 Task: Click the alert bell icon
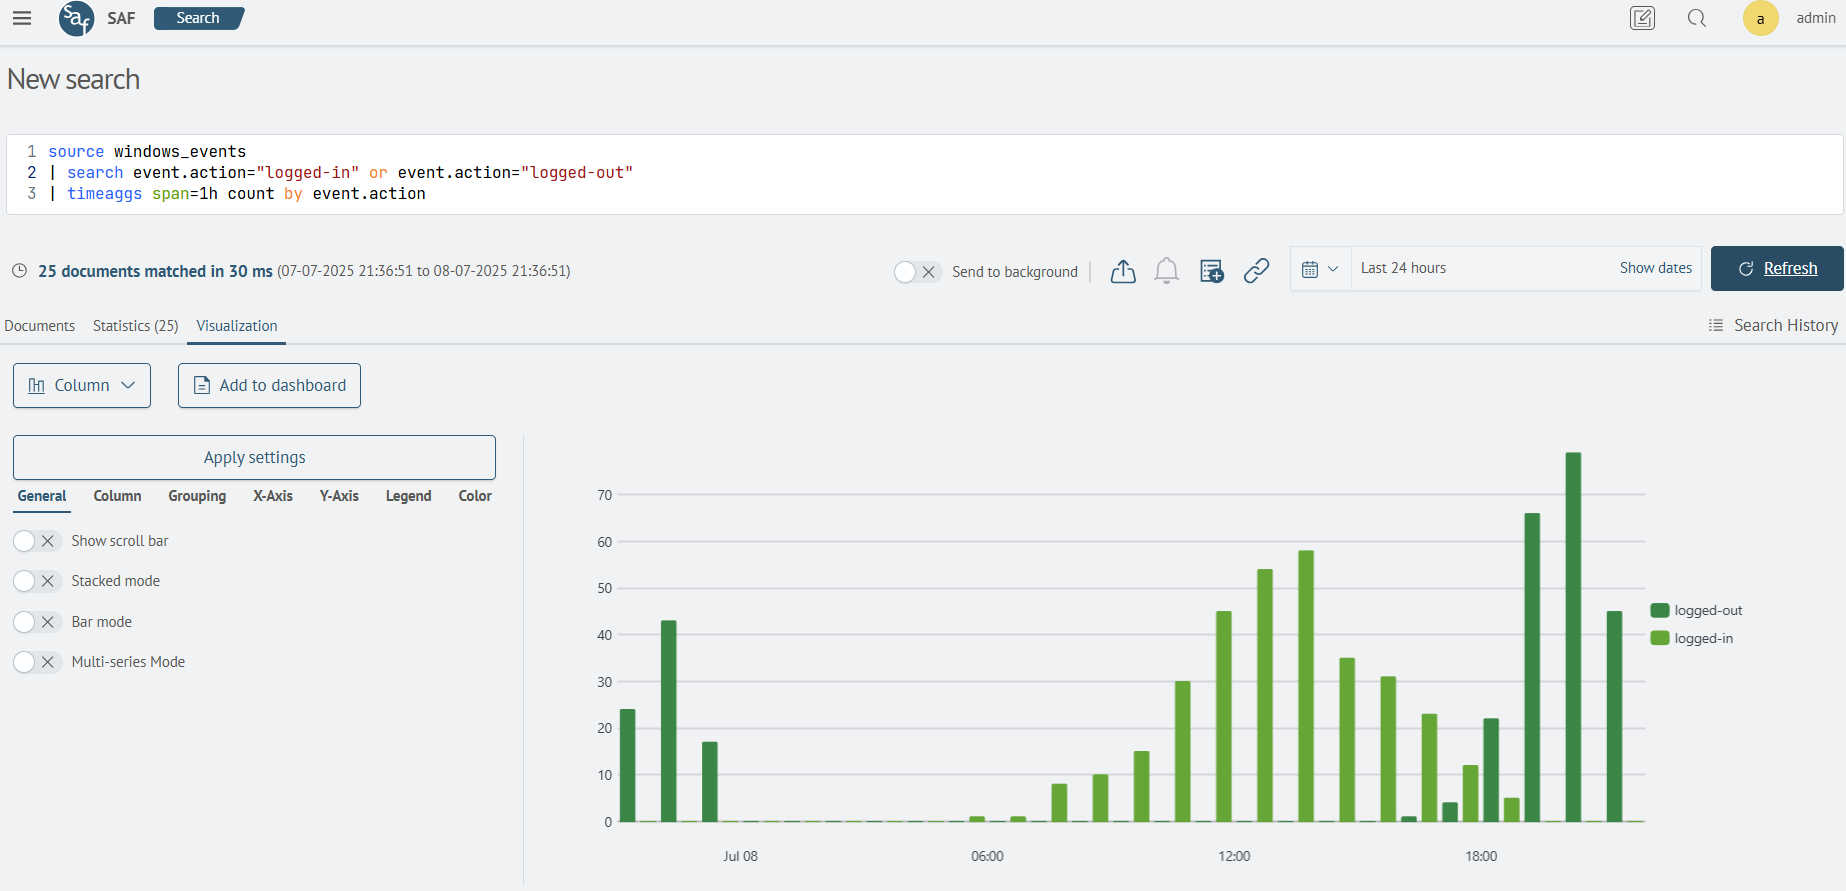pyautogui.click(x=1166, y=271)
